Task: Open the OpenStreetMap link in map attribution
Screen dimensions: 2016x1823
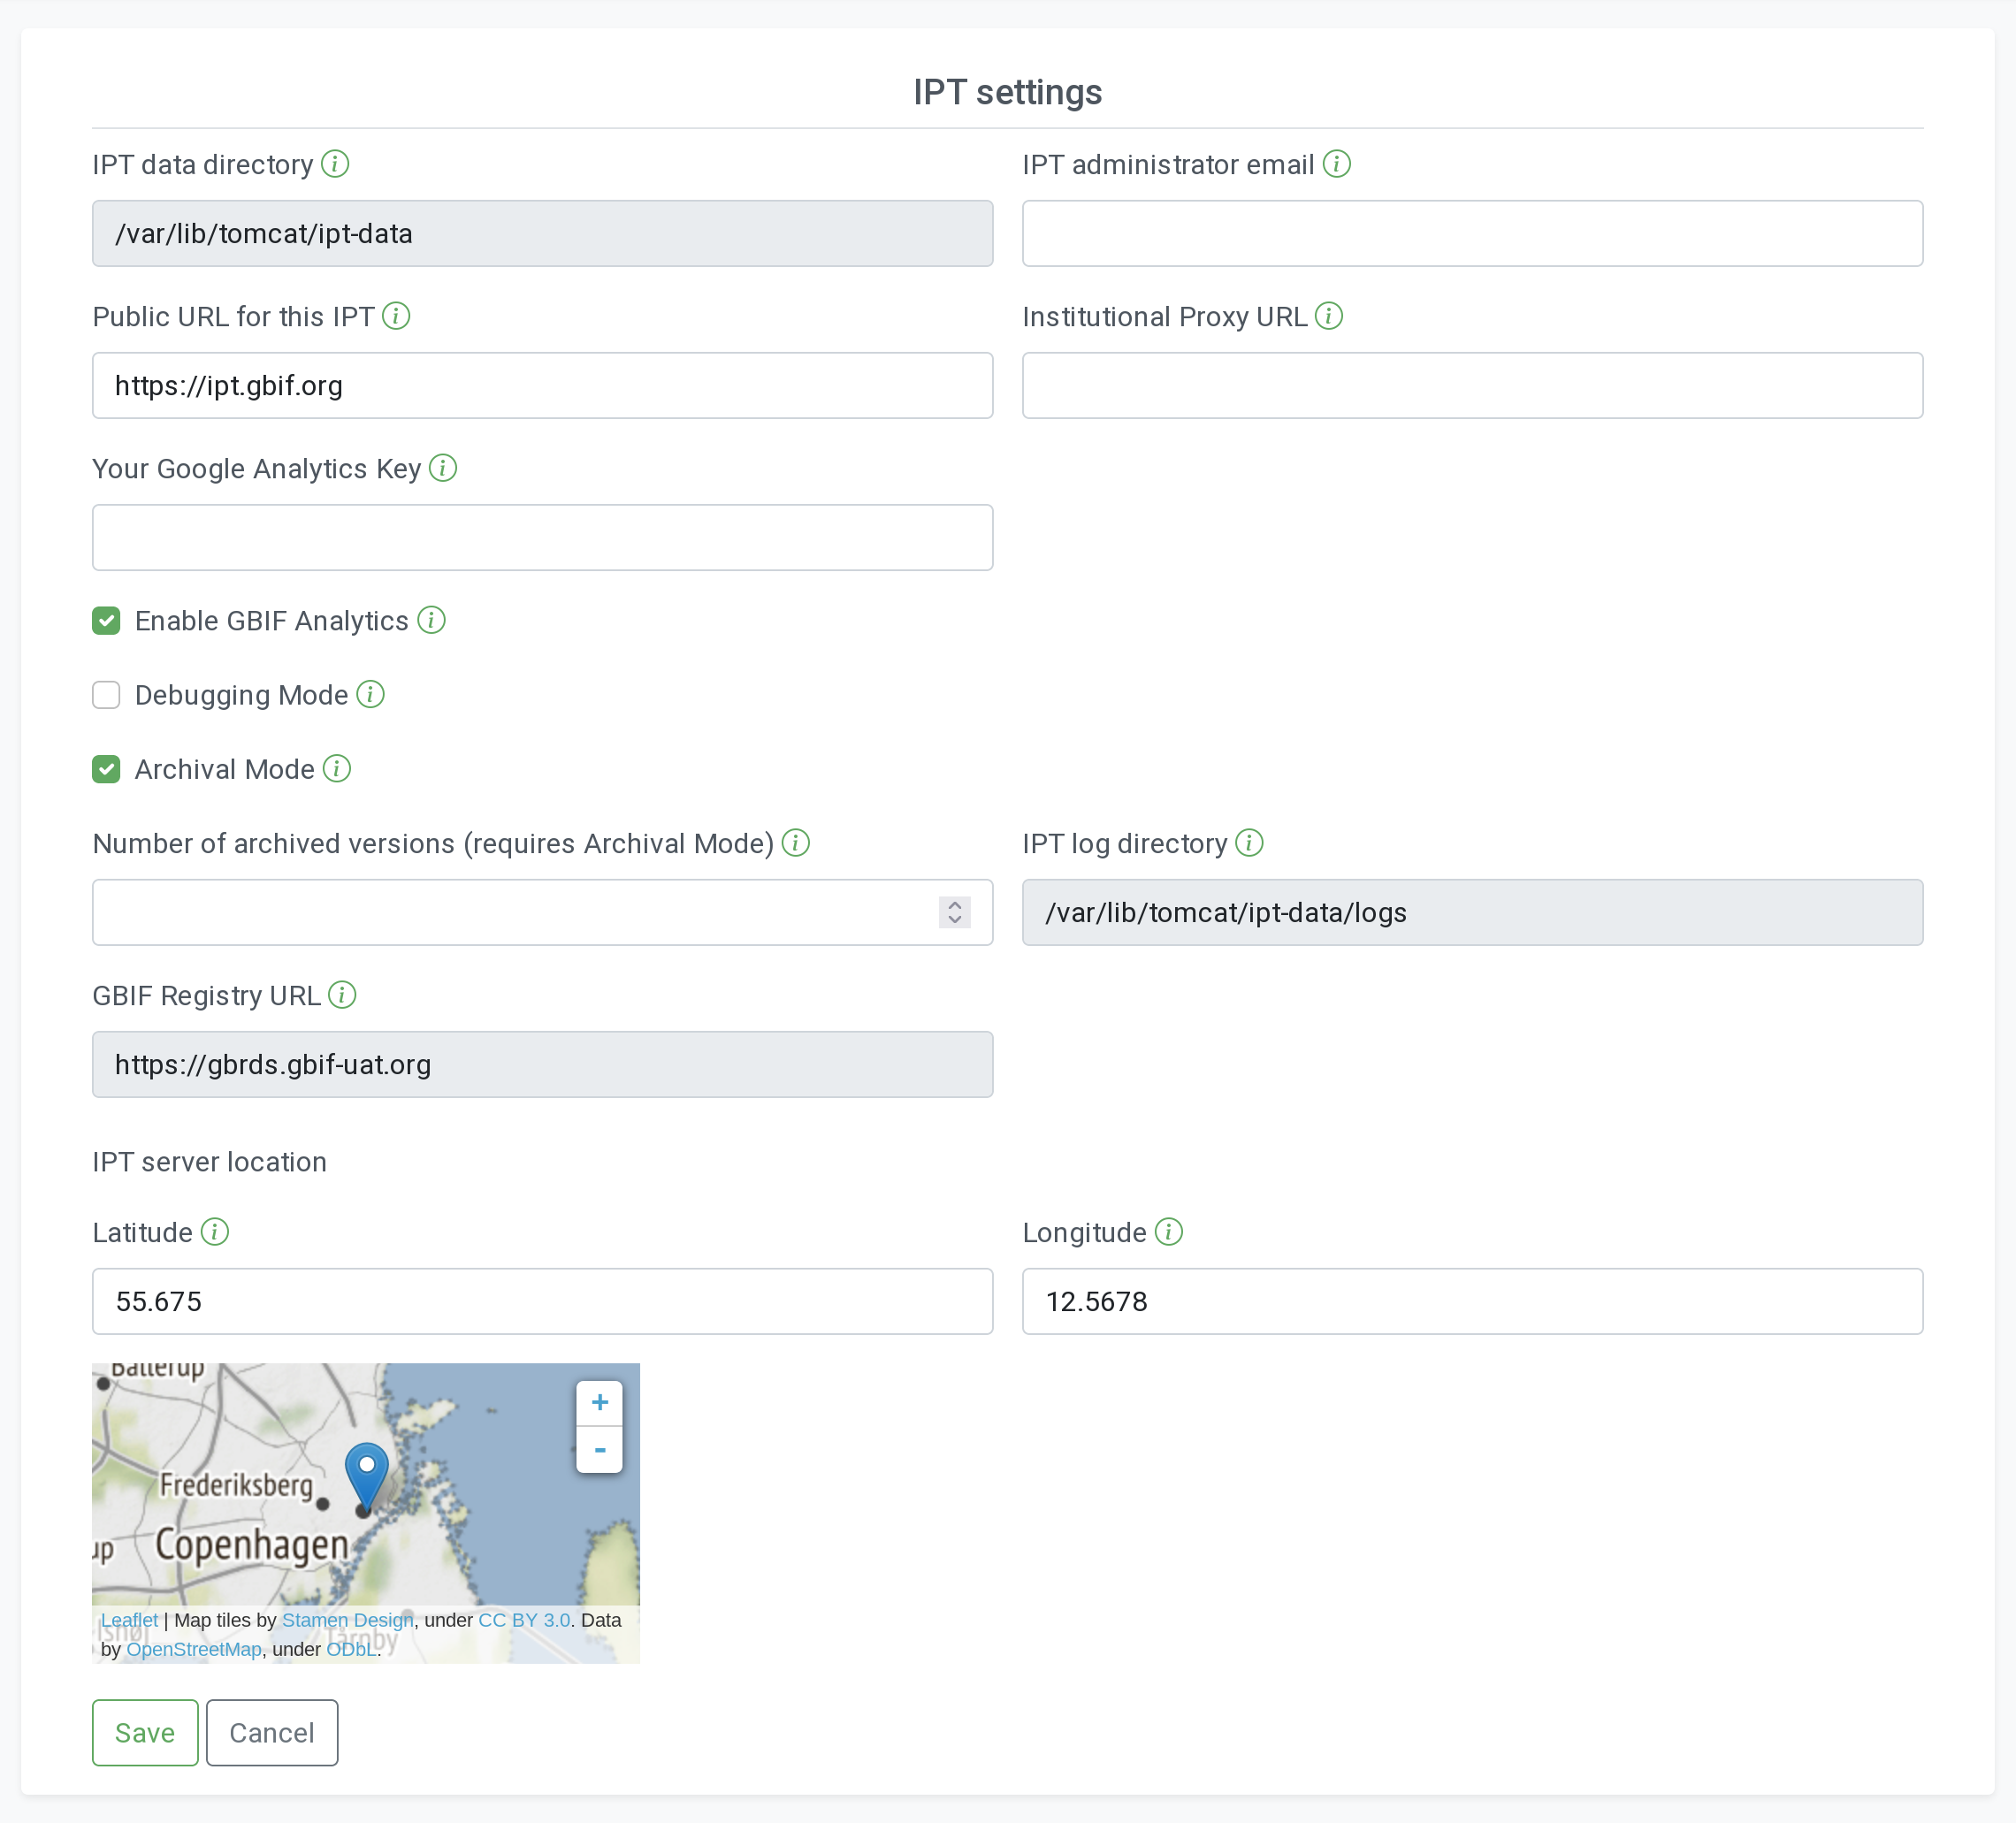Action: click(x=194, y=1649)
